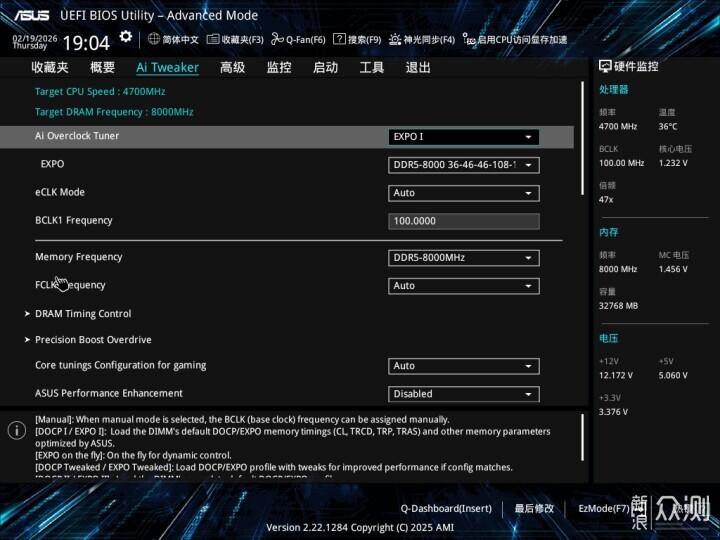
Task: Click 36°C temperature reading
Action: pyautogui.click(x=668, y=126)
